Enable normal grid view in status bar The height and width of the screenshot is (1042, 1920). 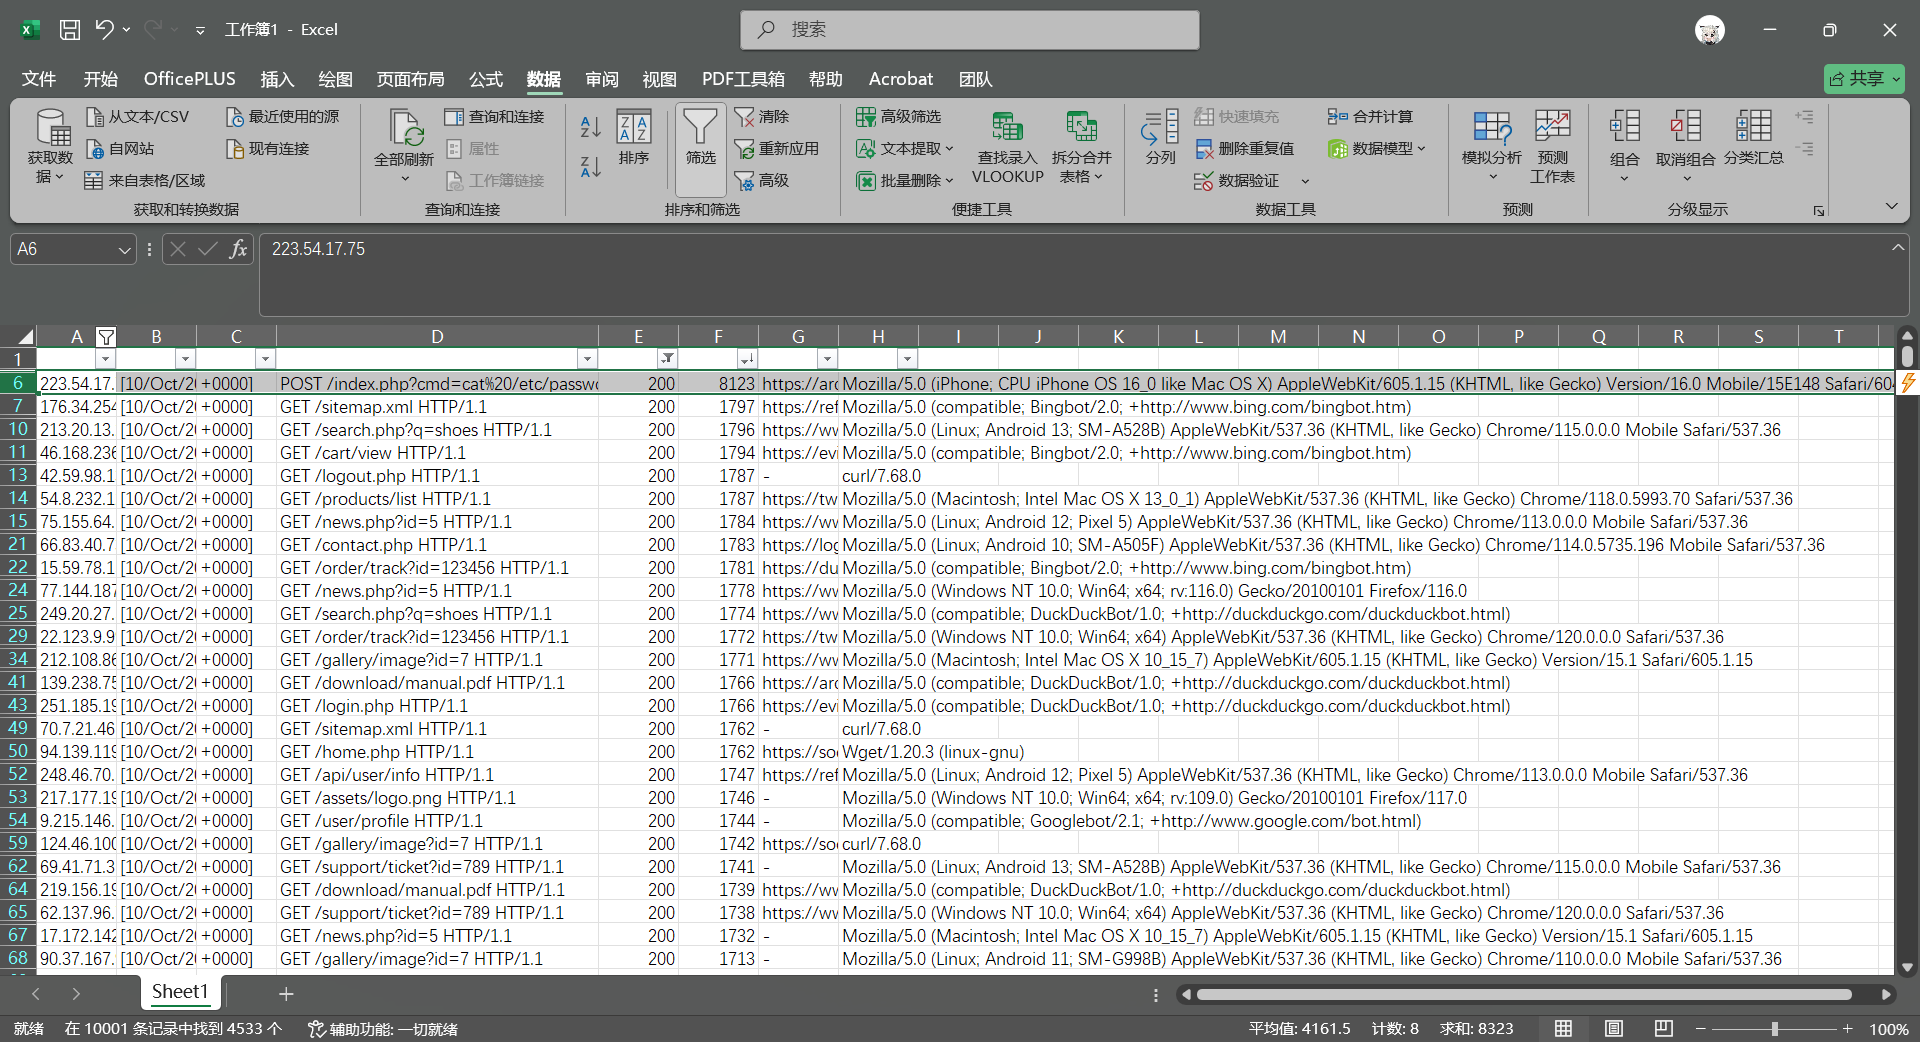pos(1565,1028)
